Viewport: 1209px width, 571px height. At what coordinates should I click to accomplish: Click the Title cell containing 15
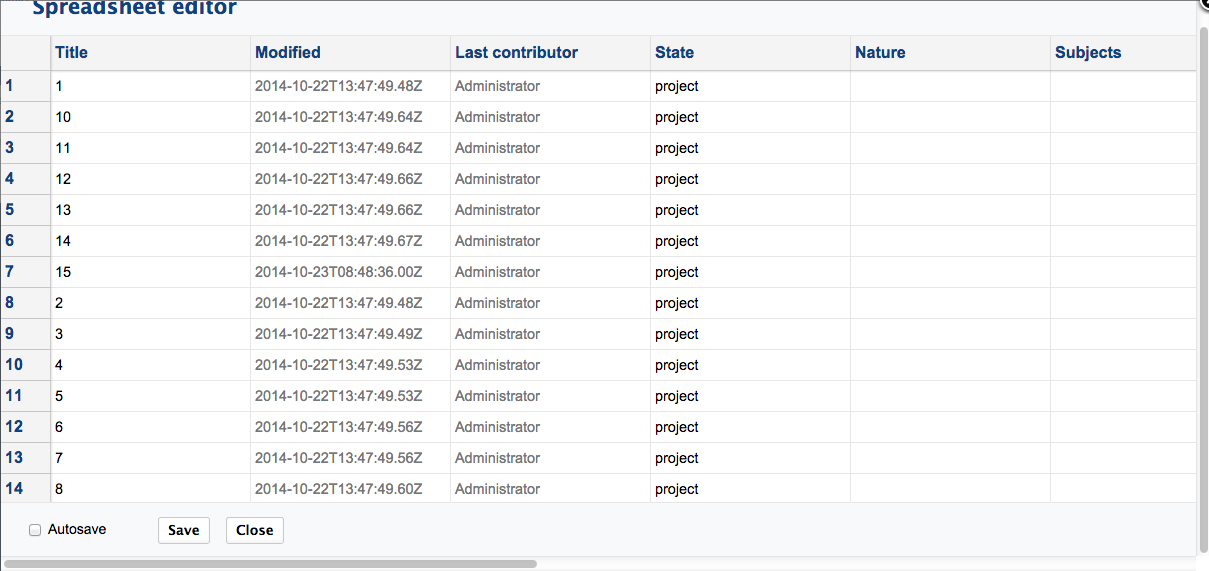click(x=150, y=272)
